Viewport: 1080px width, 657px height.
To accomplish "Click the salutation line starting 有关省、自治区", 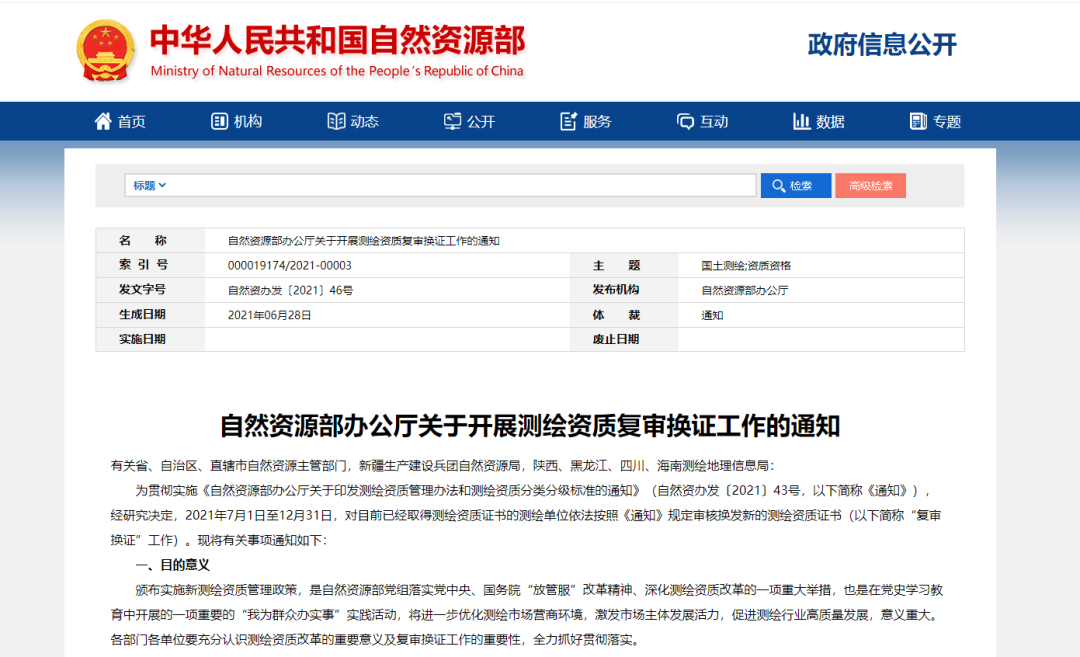I will click(442, 466).
